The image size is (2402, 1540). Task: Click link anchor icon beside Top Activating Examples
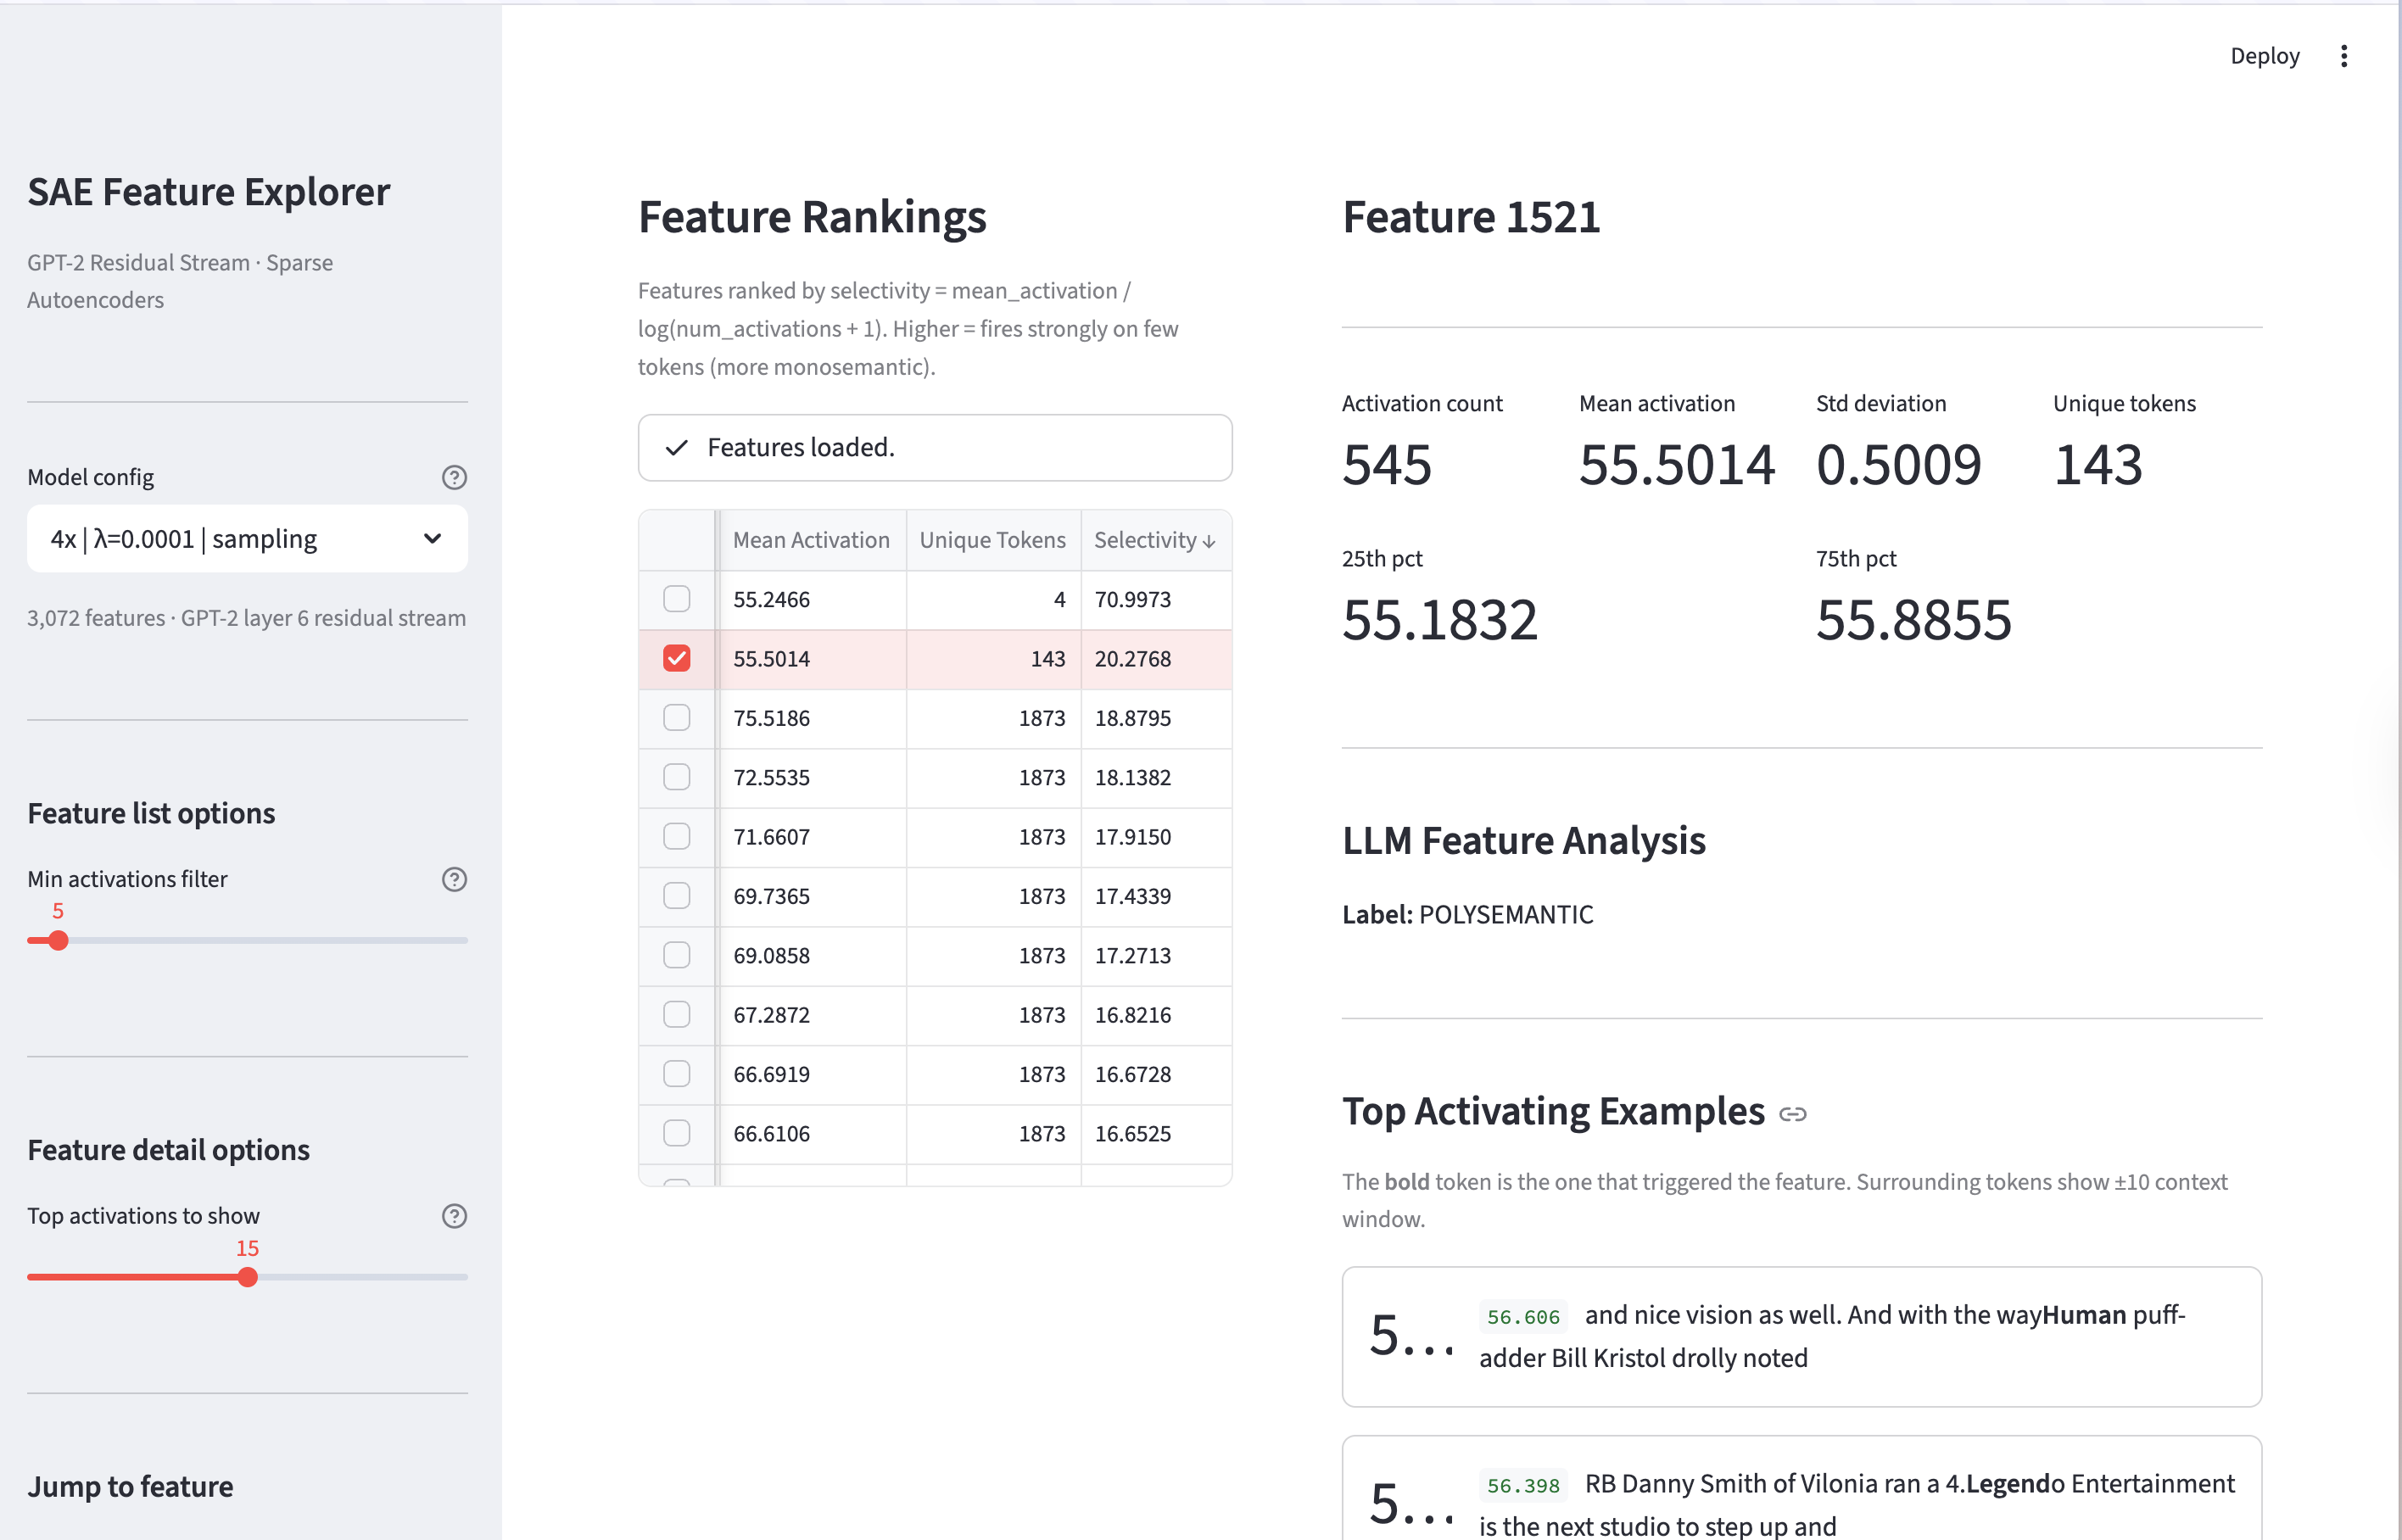click(1793, 1114)
